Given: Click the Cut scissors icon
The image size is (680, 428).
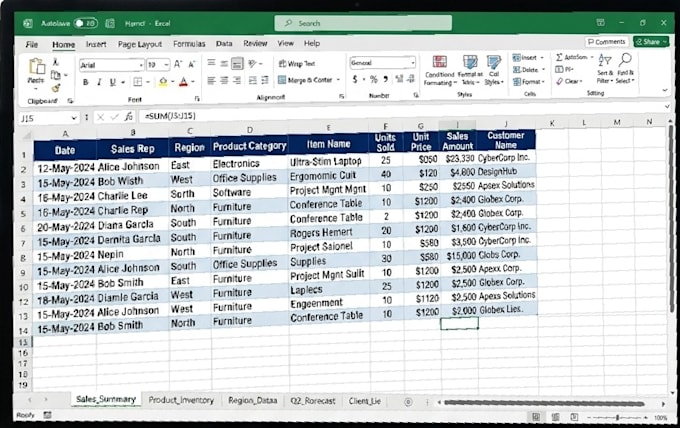Looking at the screenshot, I should (x=56, y=62).
